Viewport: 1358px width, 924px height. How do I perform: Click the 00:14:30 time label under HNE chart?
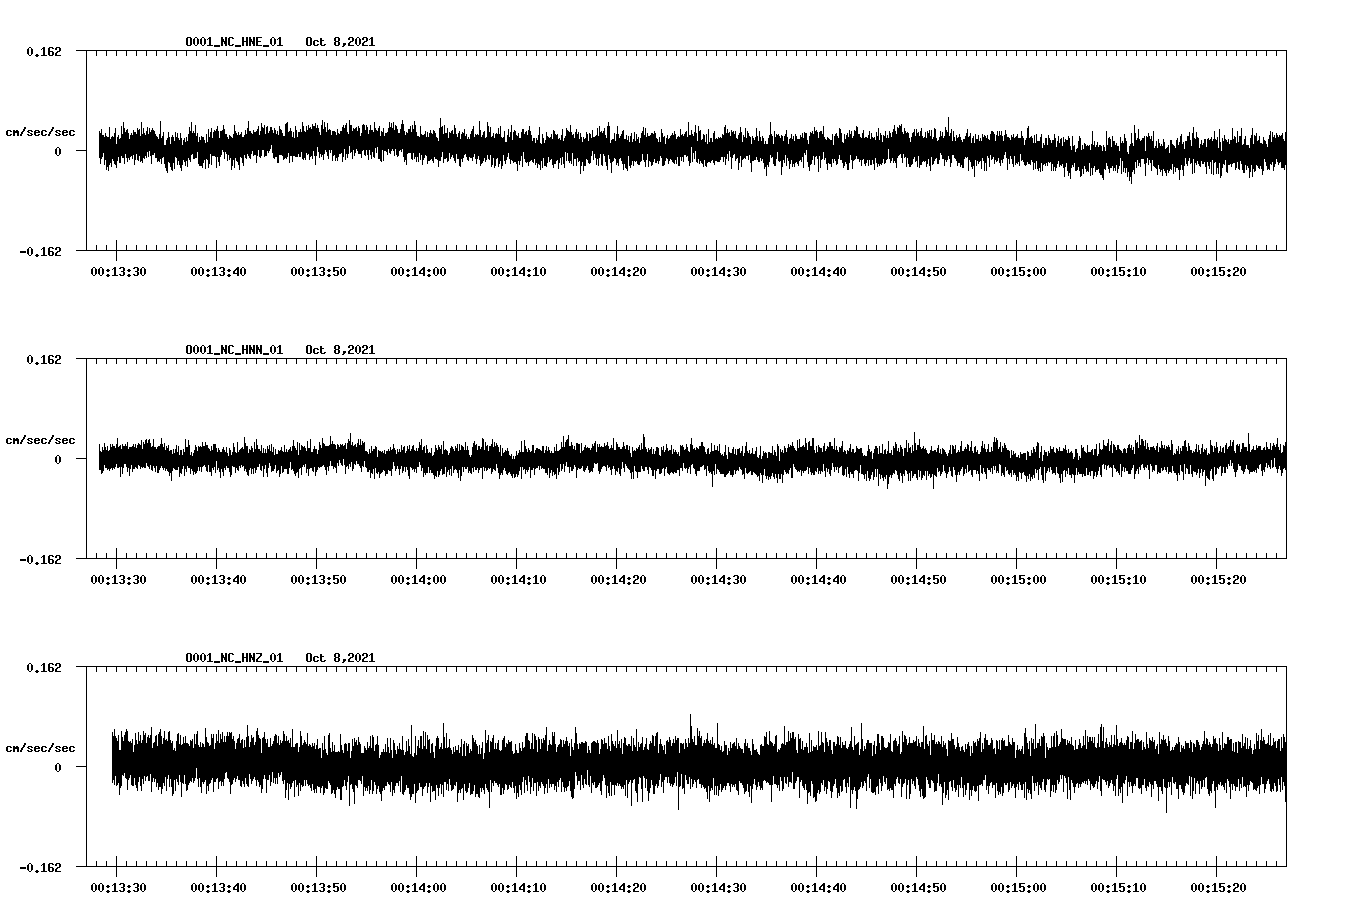tap(718, 272)
